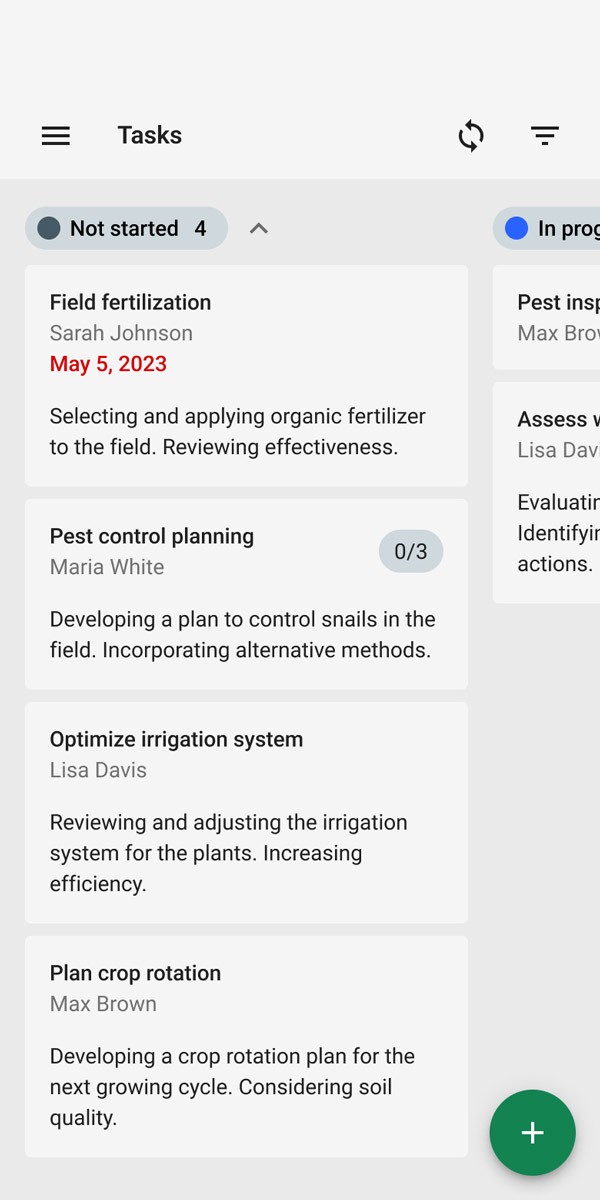Click the red due date May 5, 2023
This screenshot has width=600, height=1200.
click(108, 364)
